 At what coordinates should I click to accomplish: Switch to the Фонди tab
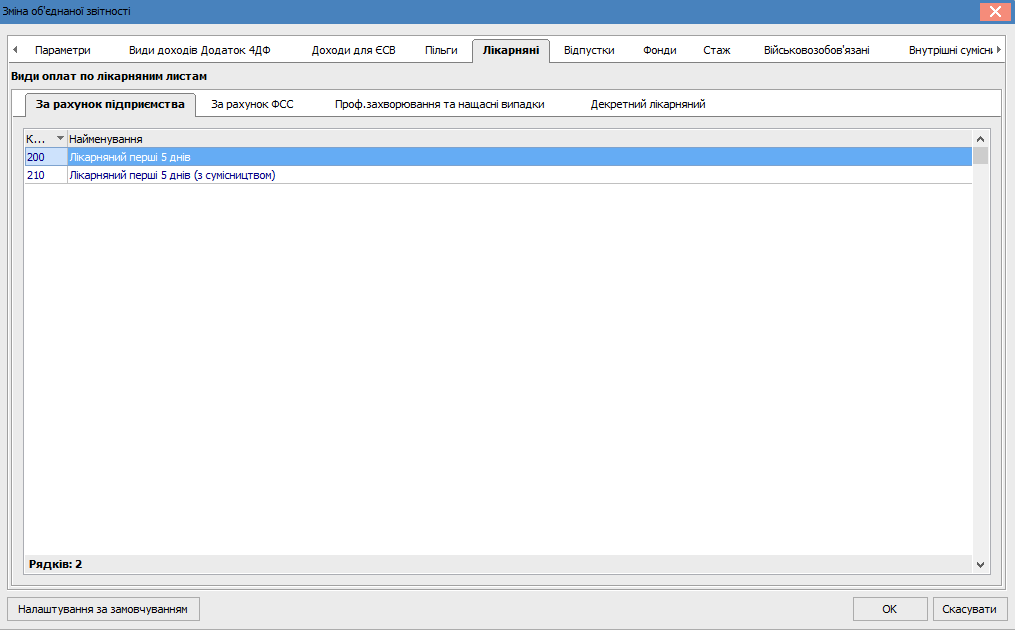tap(660, 50)
